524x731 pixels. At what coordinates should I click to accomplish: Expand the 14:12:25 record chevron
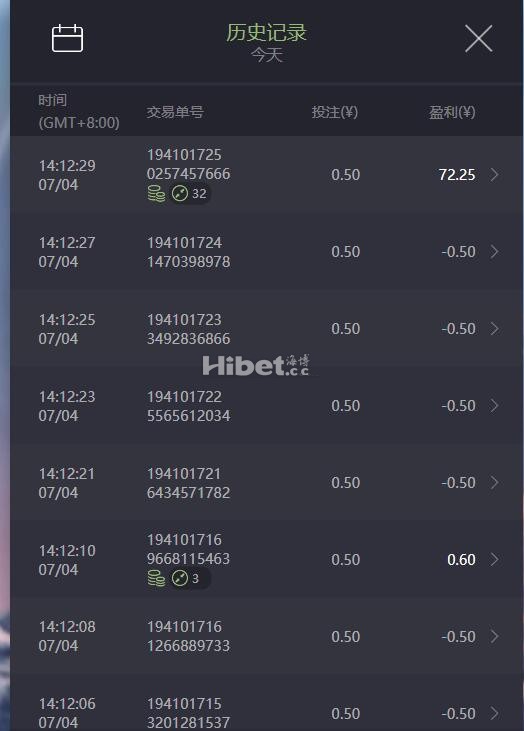click(x=494, y=329)
